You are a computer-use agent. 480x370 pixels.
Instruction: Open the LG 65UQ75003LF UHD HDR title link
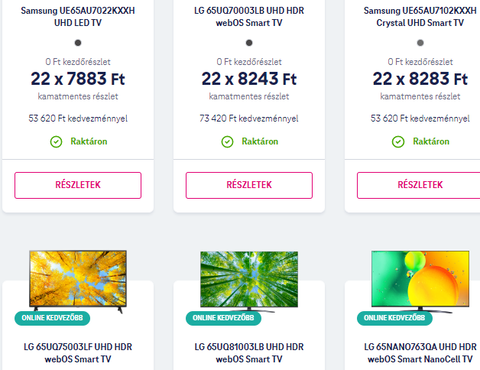tap(78, 353)
